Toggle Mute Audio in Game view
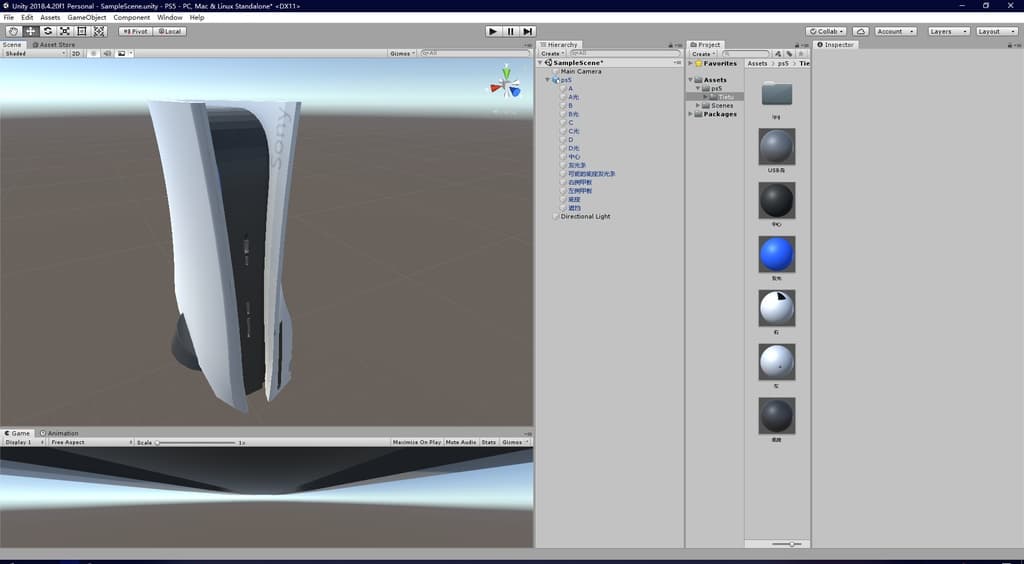The image size is (1024, 564). coord(461,442)
